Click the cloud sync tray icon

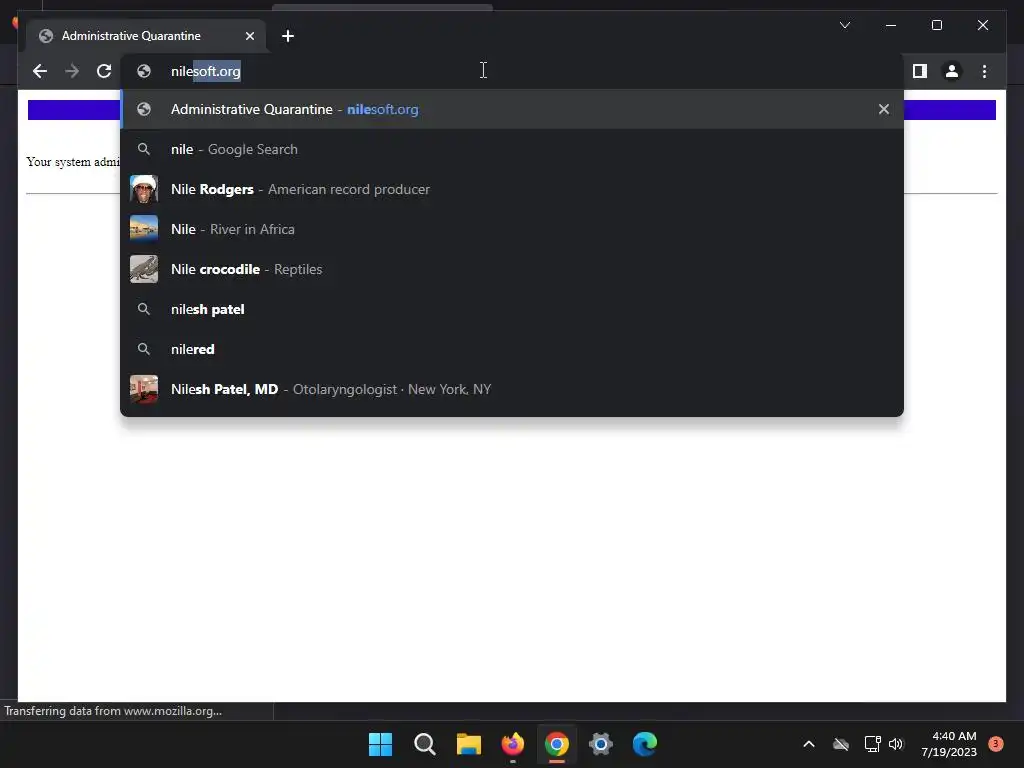pyautogui.click(x=841, y=744)
